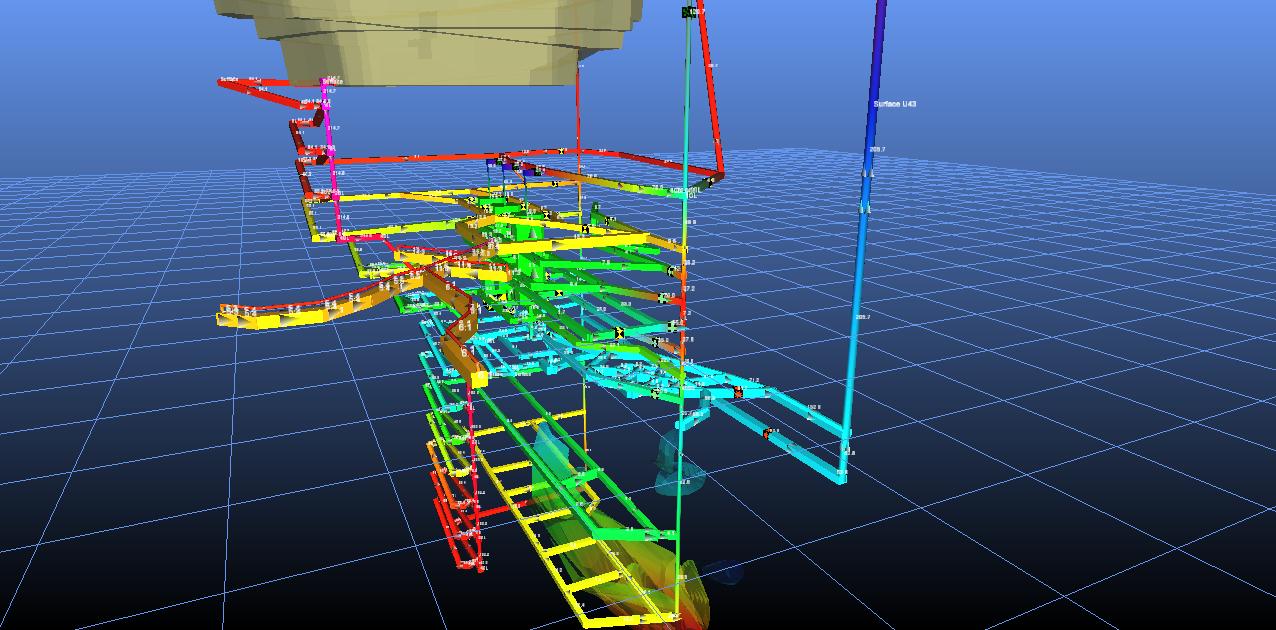Select the lower orange marker on the cyan airway
Image resolution: width=1276 pixels, height=630 pixels.
[767, 433]
